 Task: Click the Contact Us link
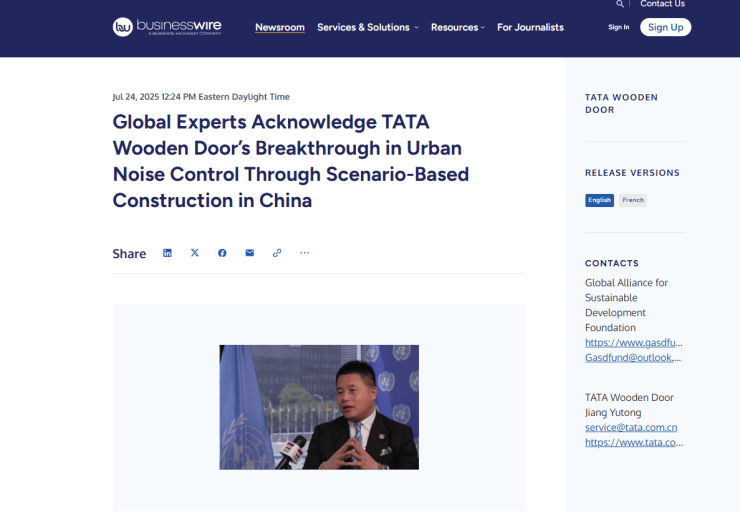663,4
